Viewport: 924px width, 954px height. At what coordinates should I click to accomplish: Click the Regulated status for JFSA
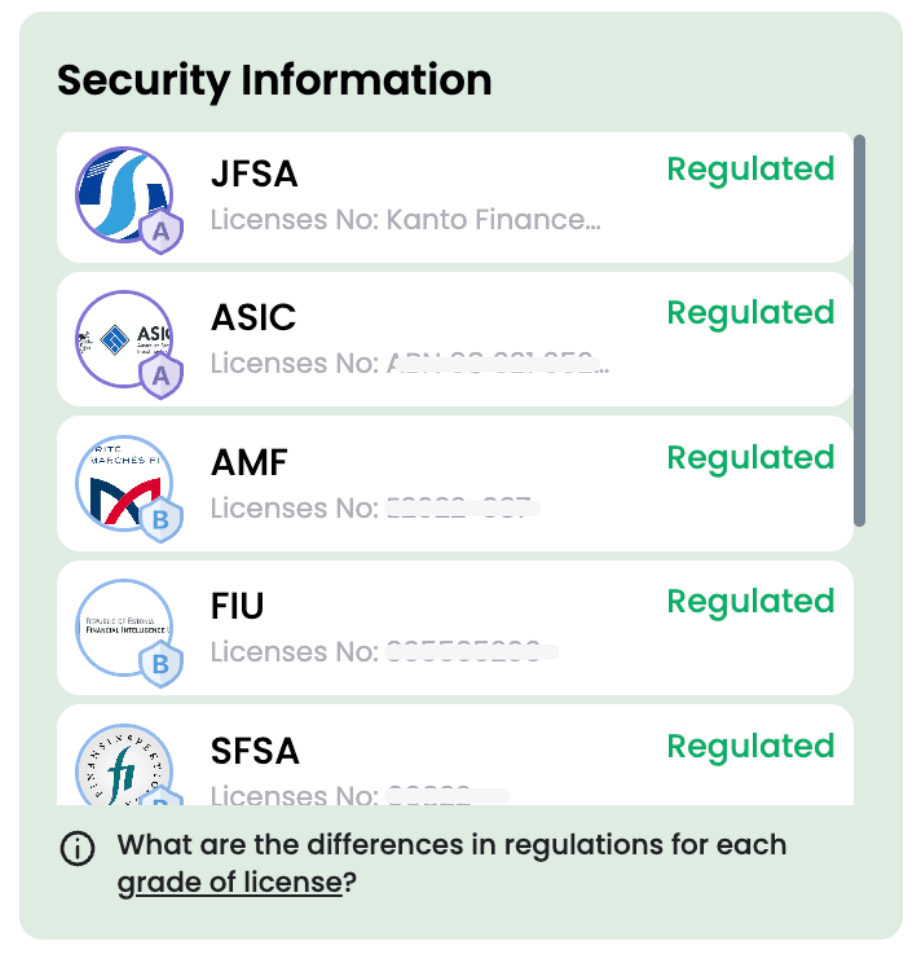(750, 169)
